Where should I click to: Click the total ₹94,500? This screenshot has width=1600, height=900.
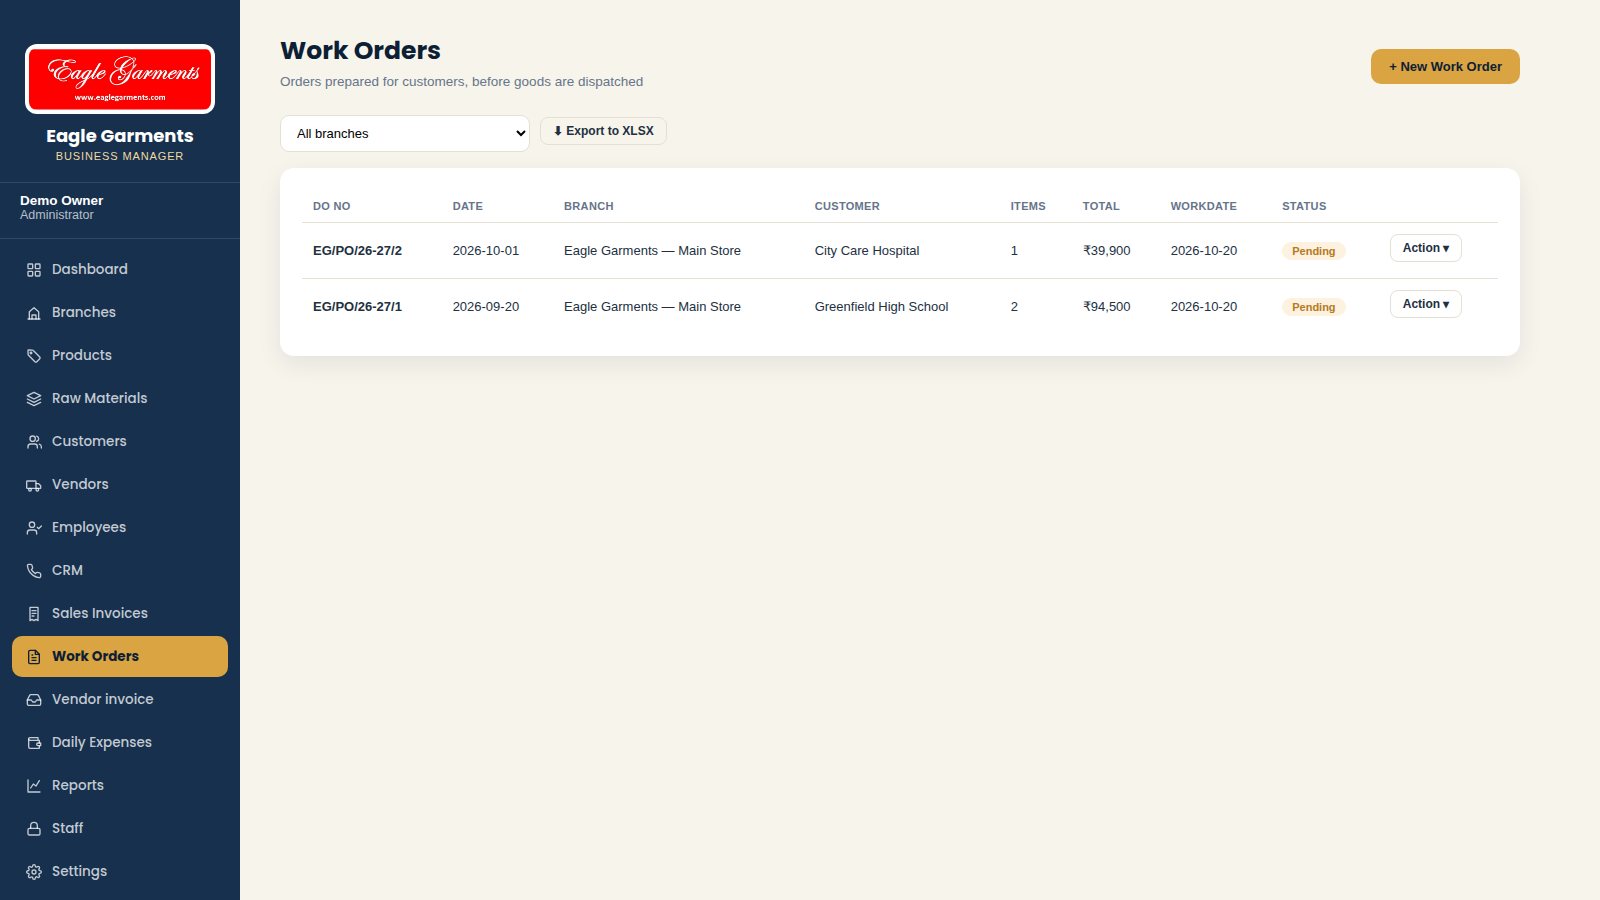pyautogui.click(x=1106, y=307)
